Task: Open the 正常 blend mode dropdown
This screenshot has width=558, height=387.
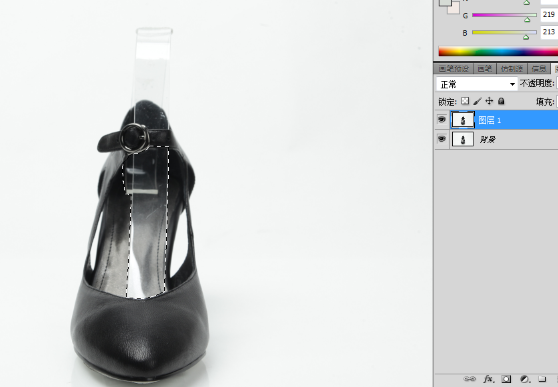Action: (x=477, y=84)
